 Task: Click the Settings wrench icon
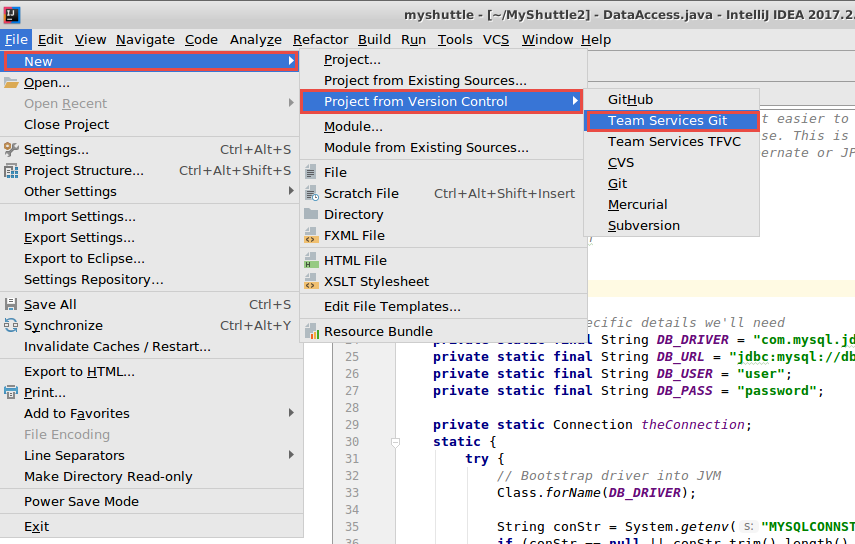click(11, 149)
